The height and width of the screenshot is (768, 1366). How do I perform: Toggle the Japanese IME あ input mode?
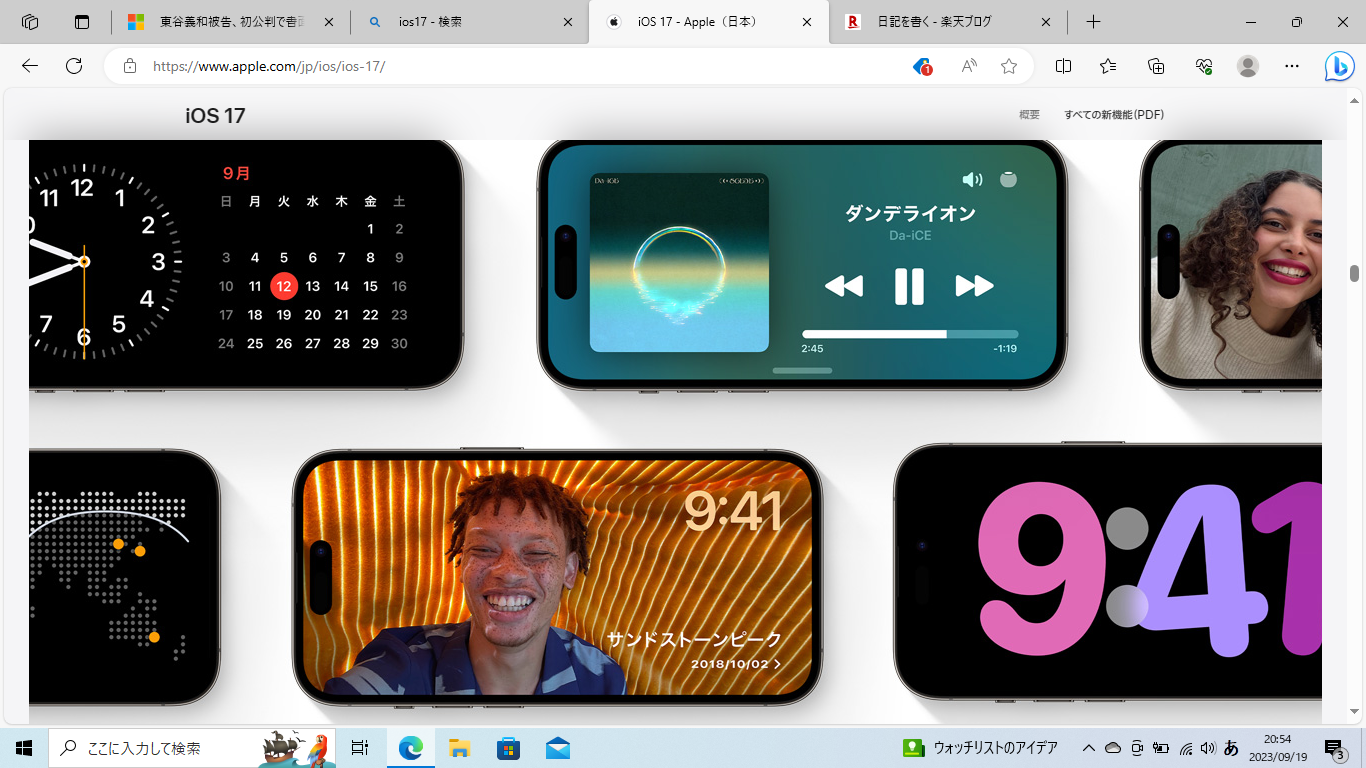point(1231,748)
